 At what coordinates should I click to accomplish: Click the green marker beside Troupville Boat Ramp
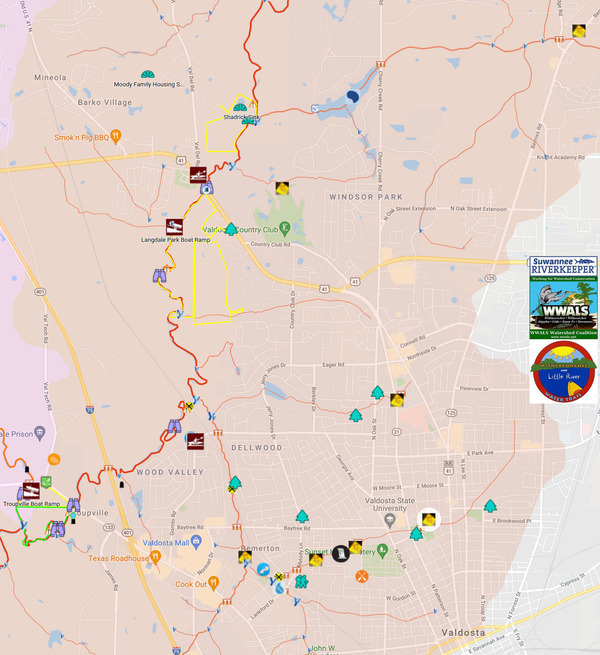(x=46, y=482)
